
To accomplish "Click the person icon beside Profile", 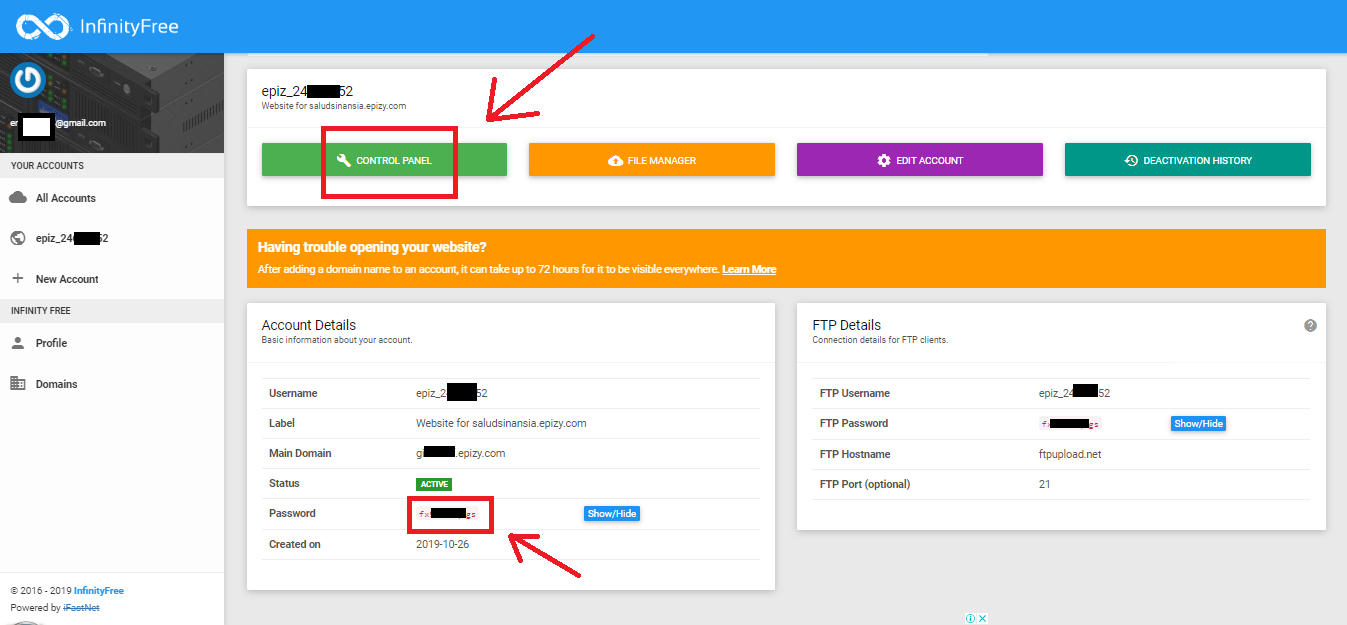I will pos(17,343).
